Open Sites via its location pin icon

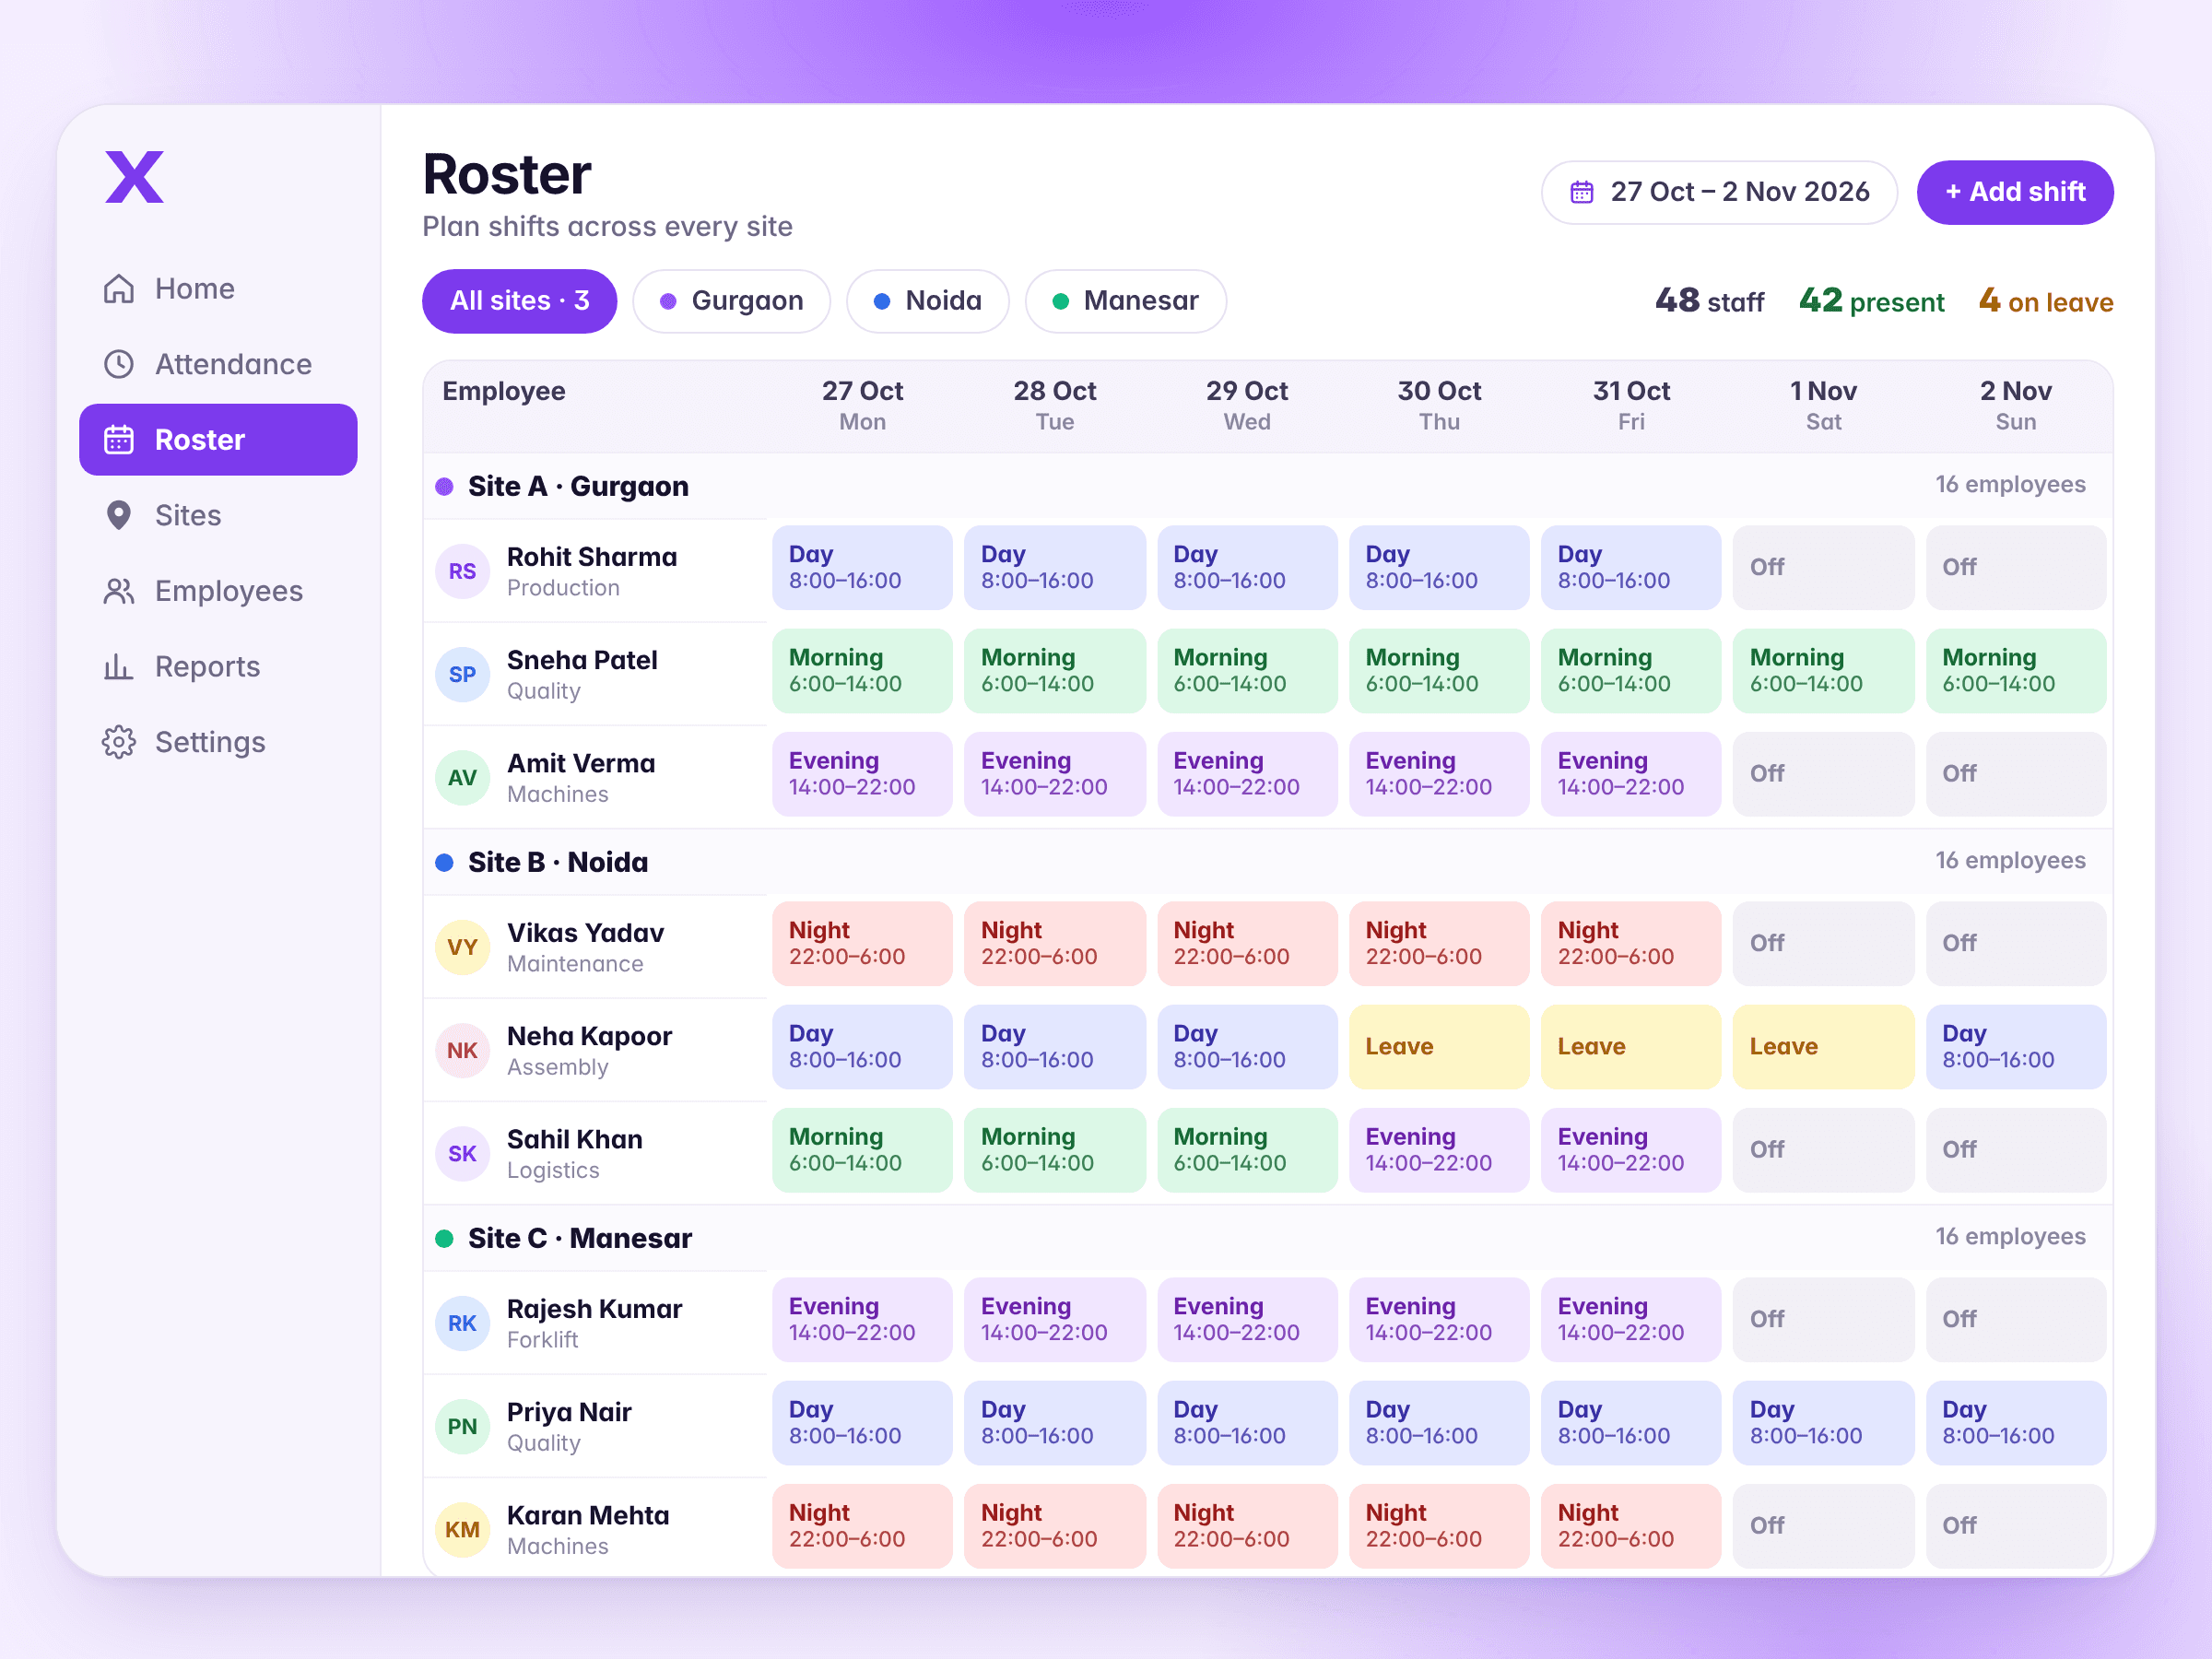(x=119, y=515)
